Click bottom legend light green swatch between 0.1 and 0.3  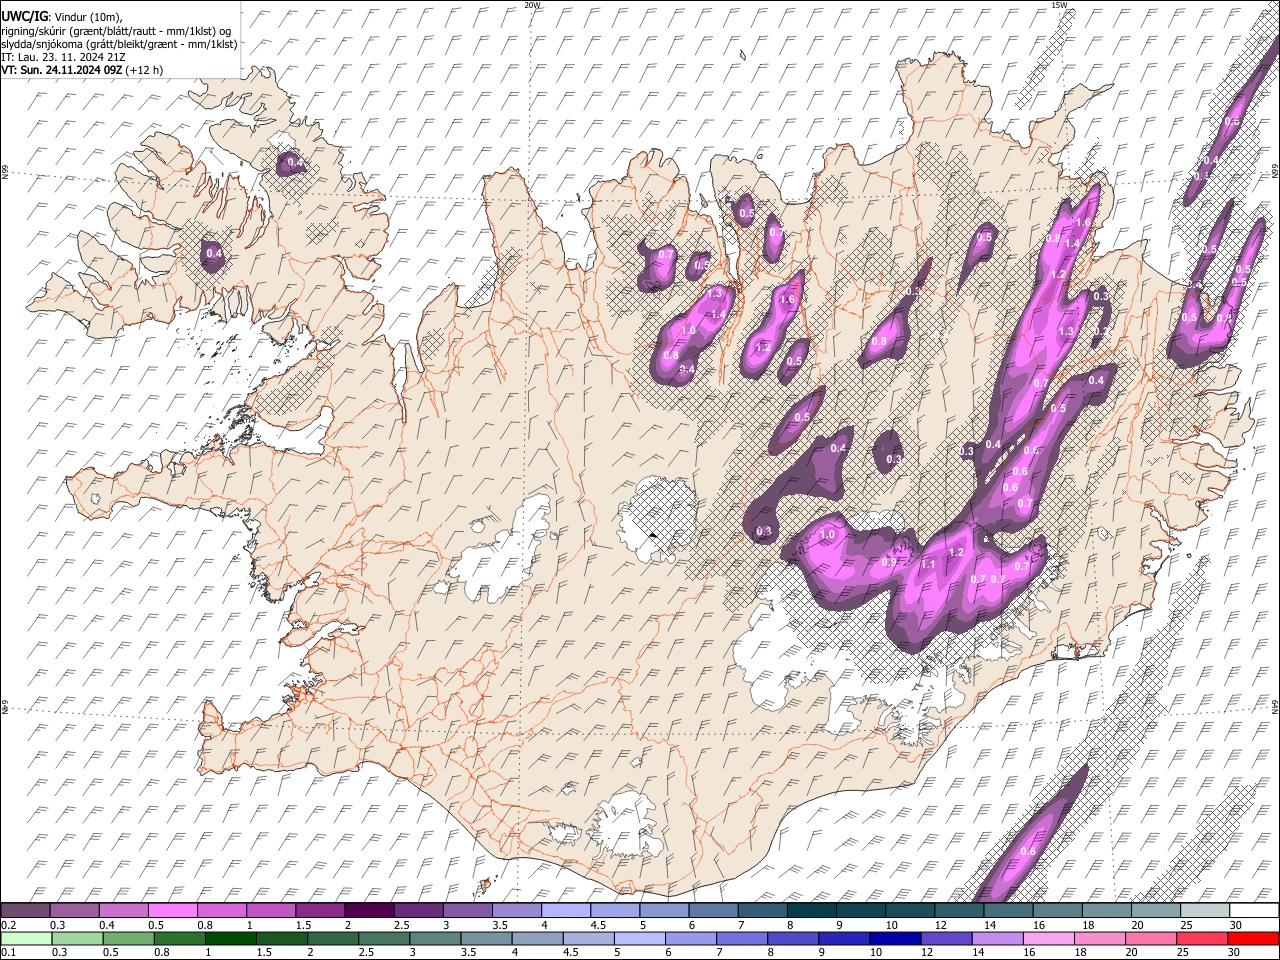pyautogui.click(x=26, y=938)
